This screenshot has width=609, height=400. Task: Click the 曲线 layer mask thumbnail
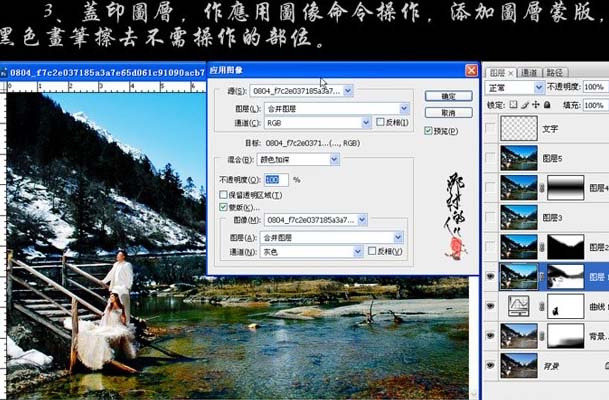pos(565,305)
